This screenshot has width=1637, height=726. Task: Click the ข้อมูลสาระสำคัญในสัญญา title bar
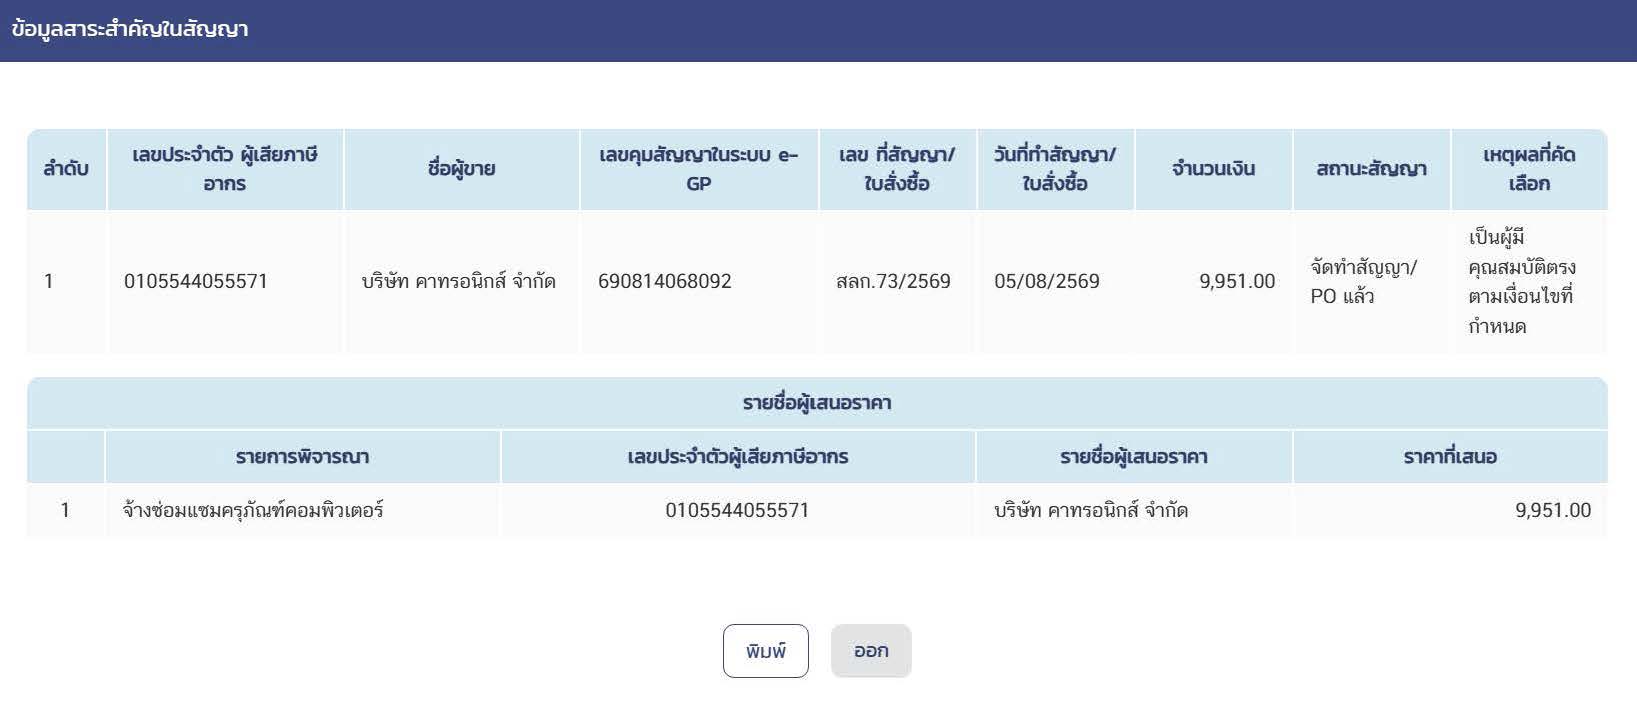point(818,30)
